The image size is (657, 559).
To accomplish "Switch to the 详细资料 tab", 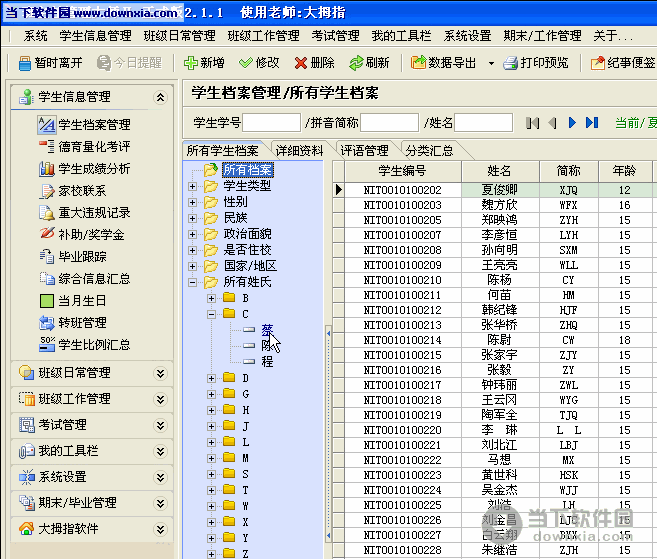I will tap(300, 151).
